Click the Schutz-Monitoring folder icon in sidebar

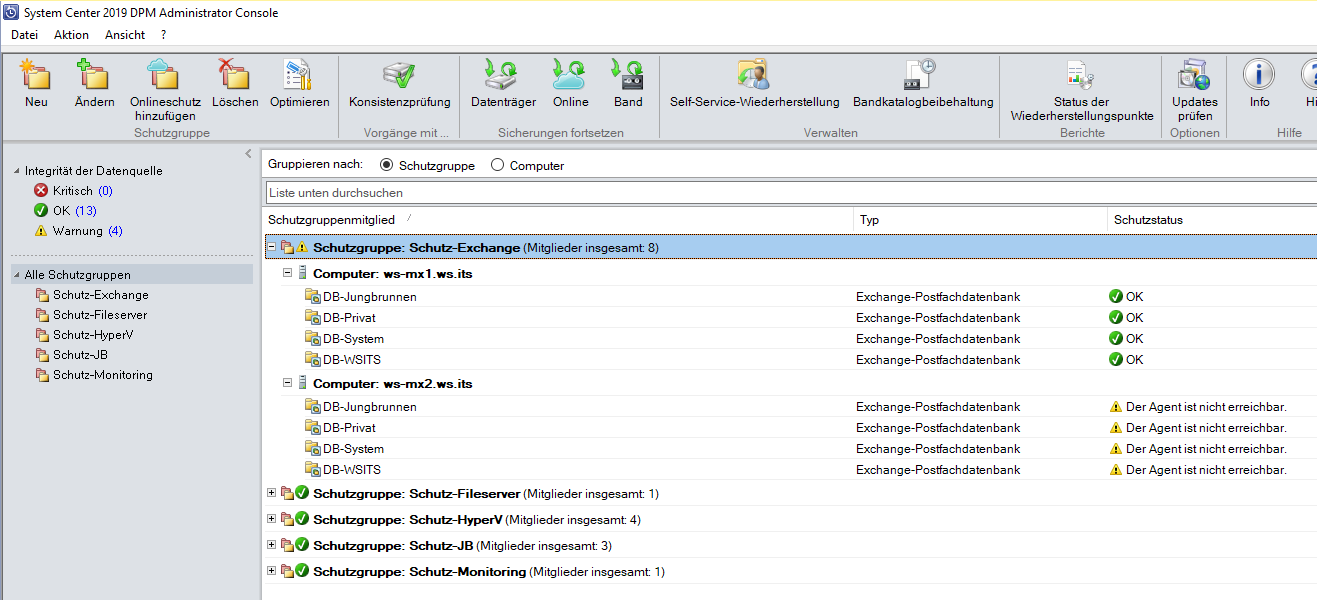42,375
